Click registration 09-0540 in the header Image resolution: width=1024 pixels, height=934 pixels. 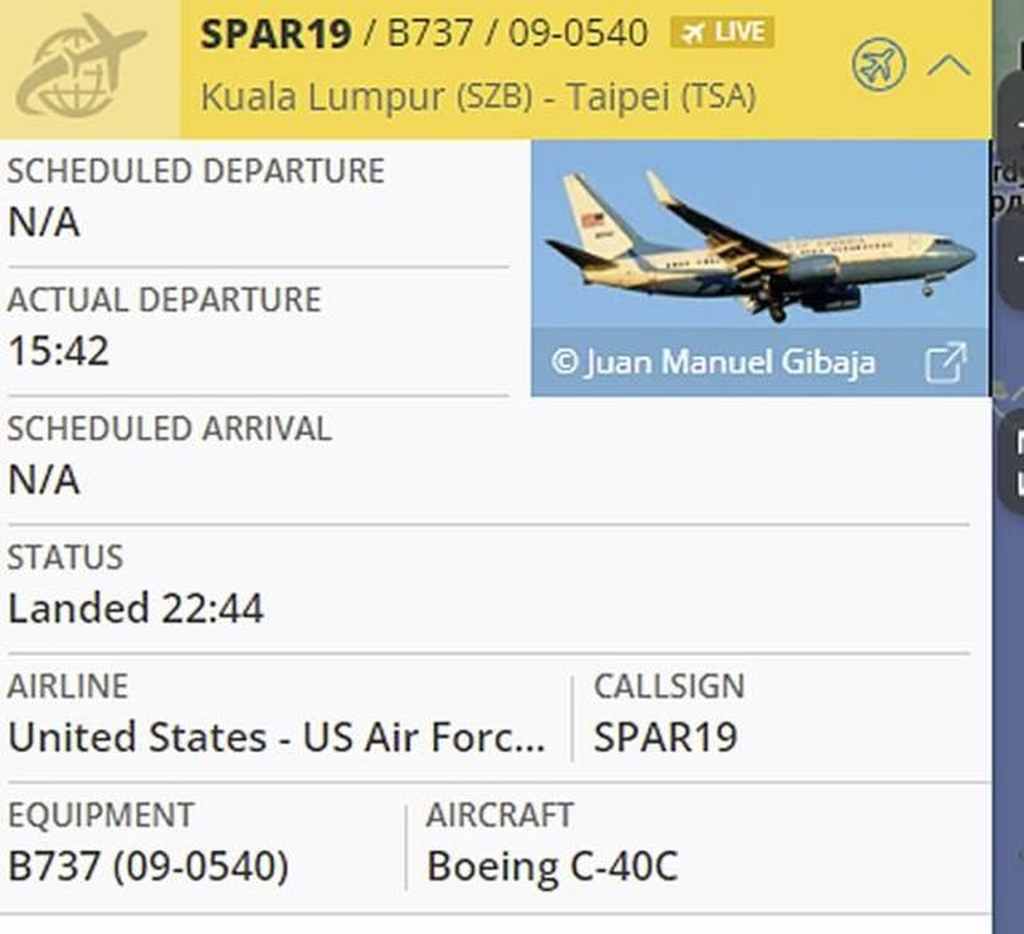click(x=578, y=34)
